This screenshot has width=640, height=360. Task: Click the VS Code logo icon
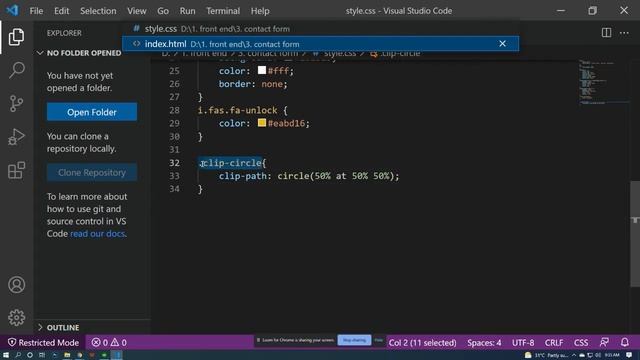pos(12,10)
